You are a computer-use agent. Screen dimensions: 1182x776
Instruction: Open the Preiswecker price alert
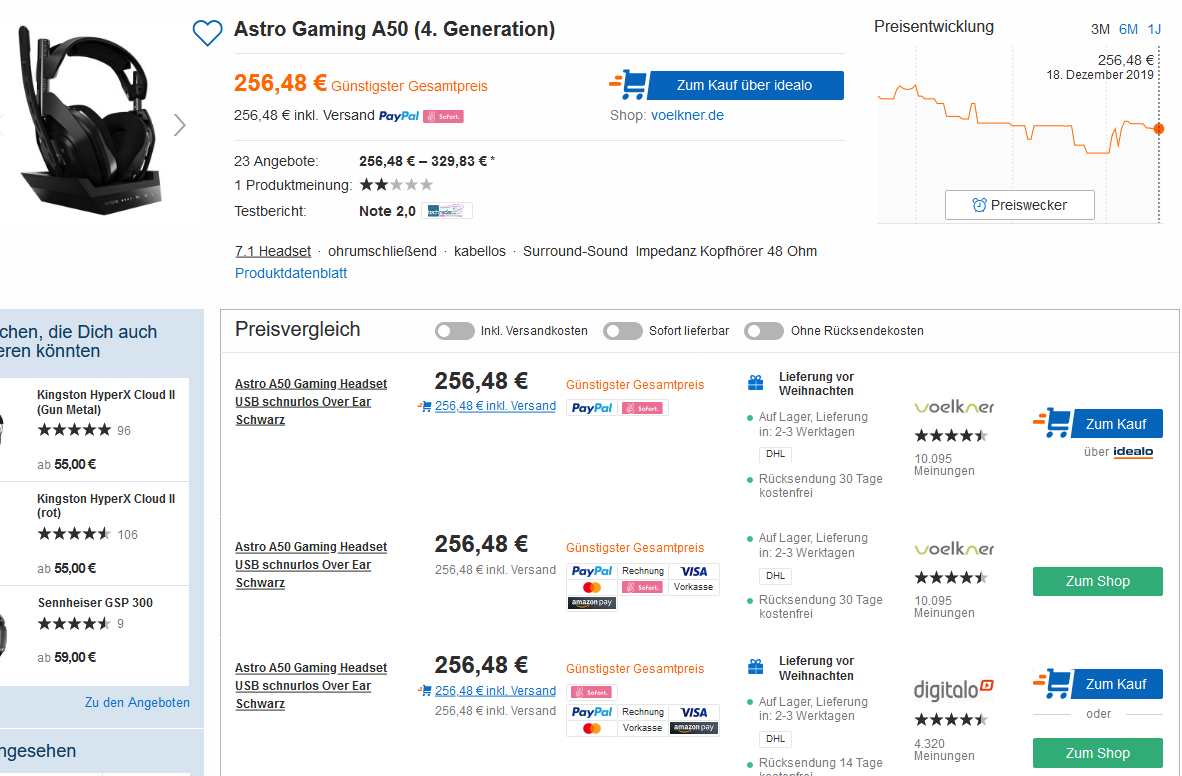pyautogui.click(x=1019, y=205)
